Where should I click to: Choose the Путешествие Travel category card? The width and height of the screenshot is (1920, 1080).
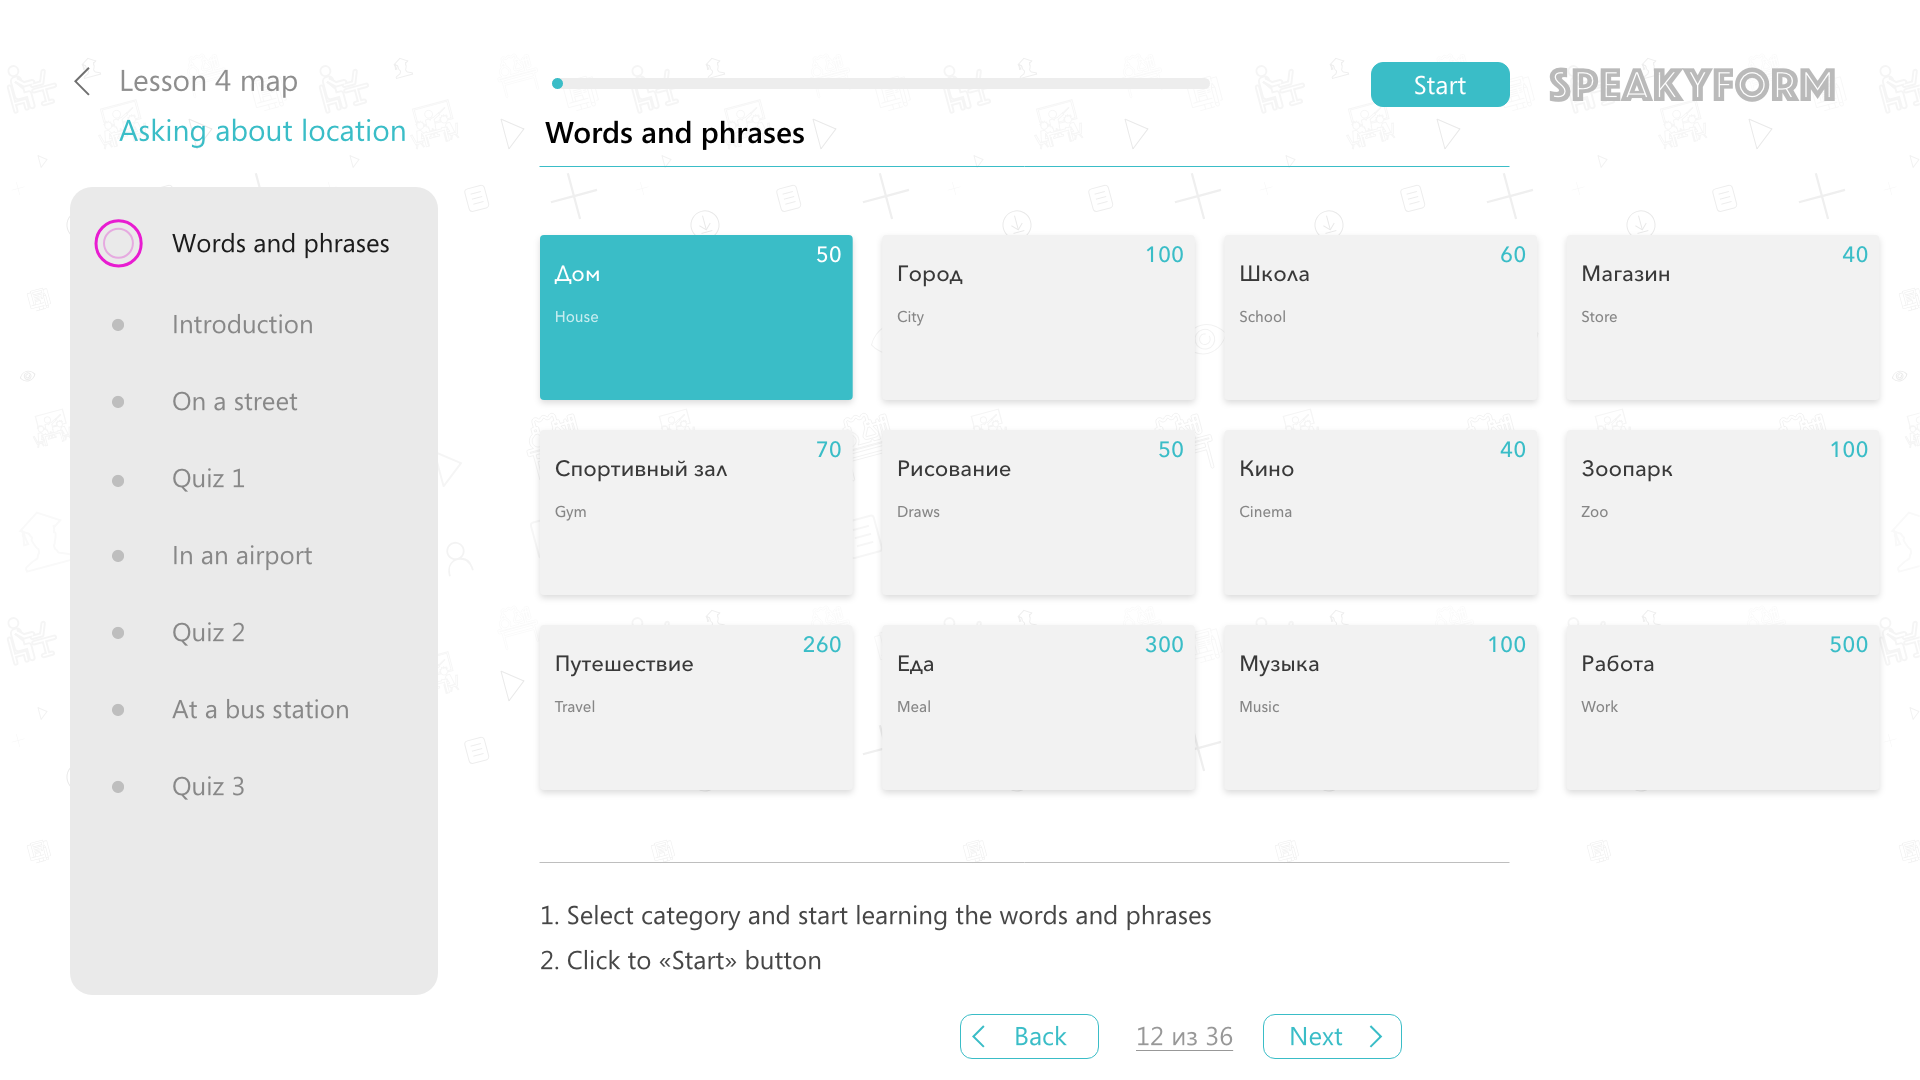[x=696, y=708]
